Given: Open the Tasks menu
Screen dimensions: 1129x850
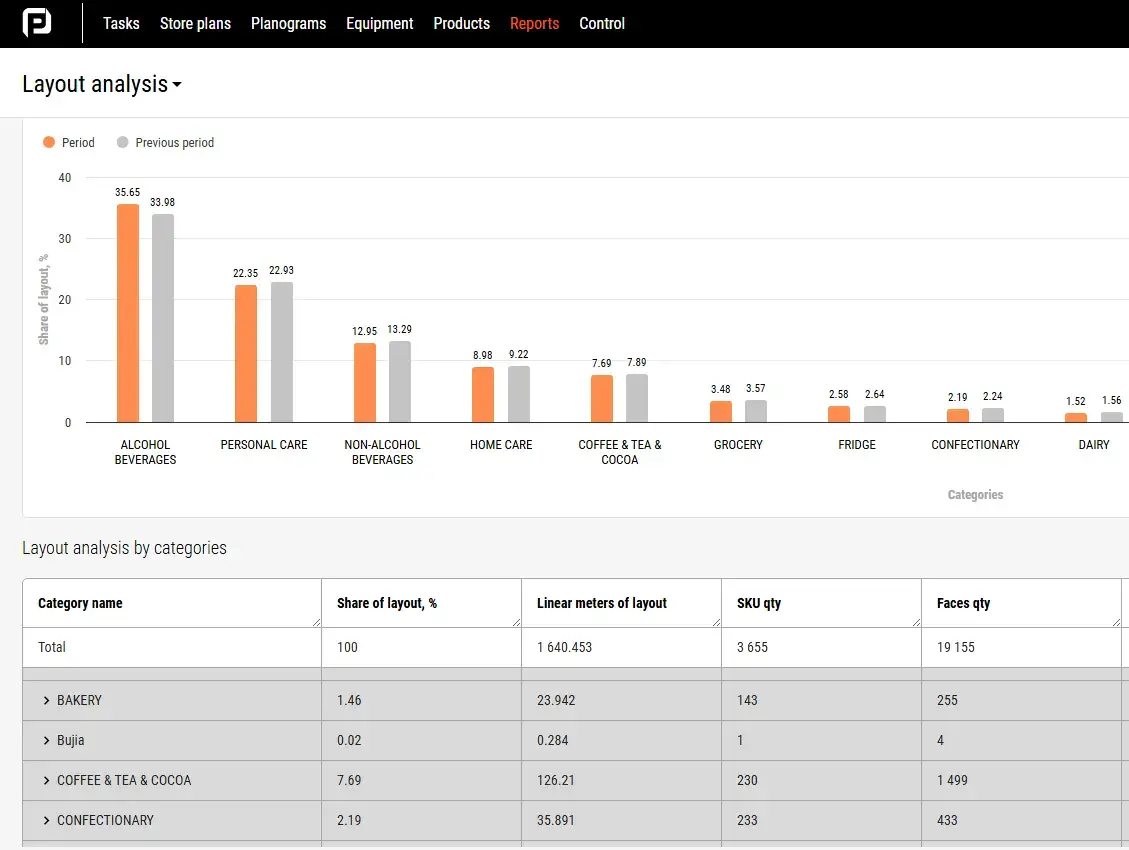Looking at the screenshot, I should coord(121,23).
